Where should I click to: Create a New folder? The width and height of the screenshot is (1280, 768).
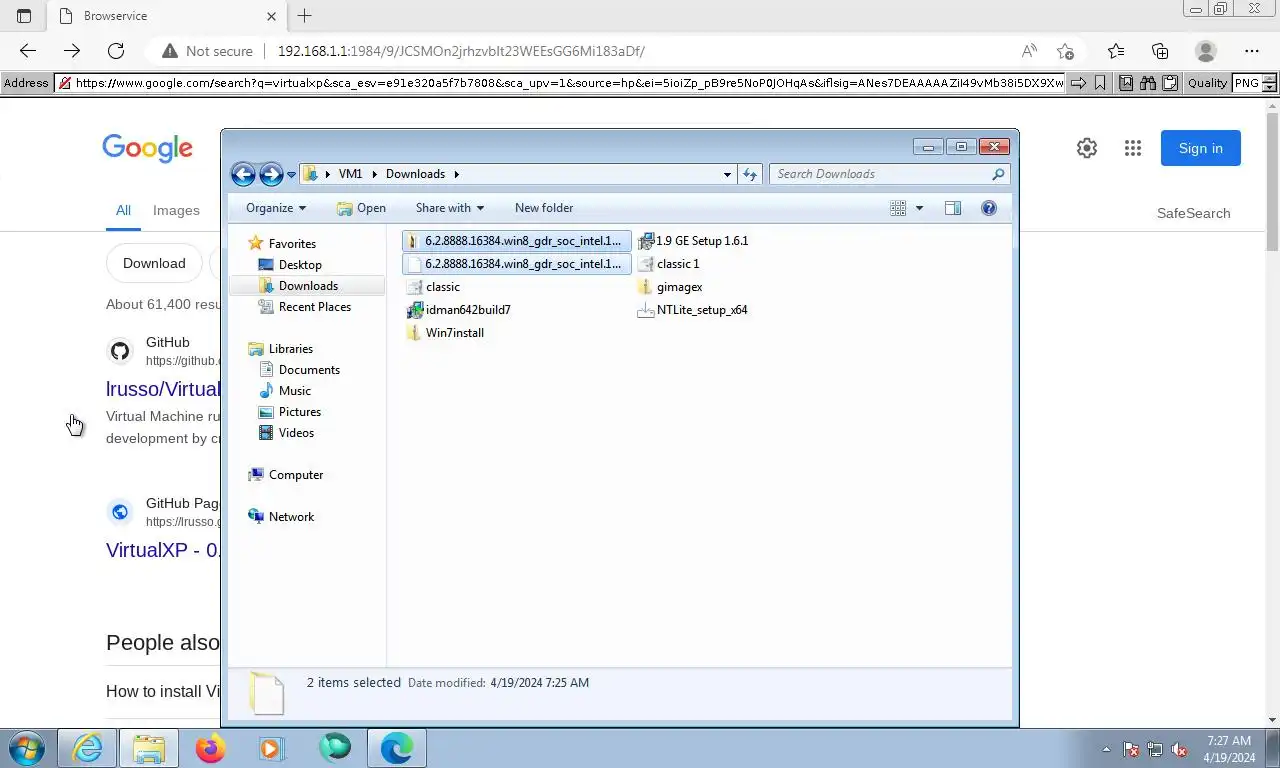pyautogui.click(x=544, y=208)
